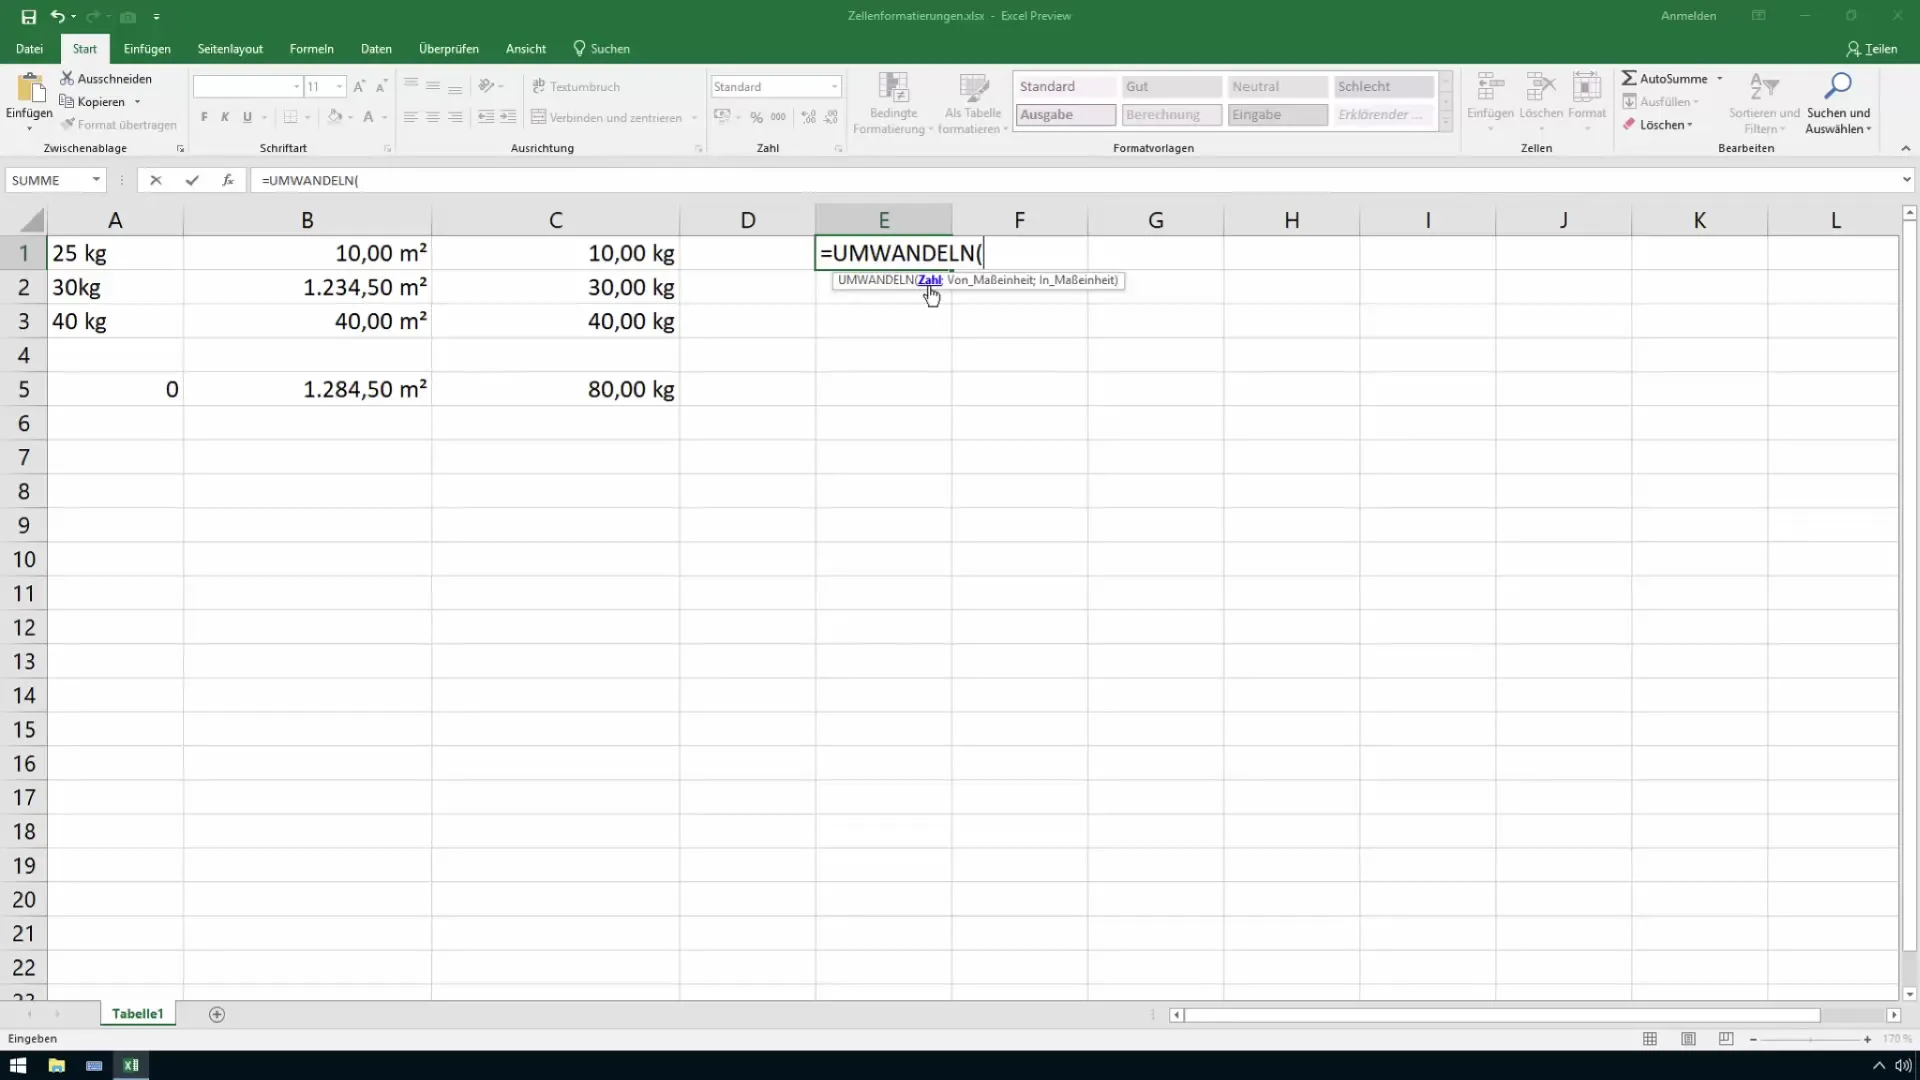Confirm formula entry with the checkmark icon
Image resolution: width=1920 pixels, height=1080 pixels.
click(x=192, y=180)
